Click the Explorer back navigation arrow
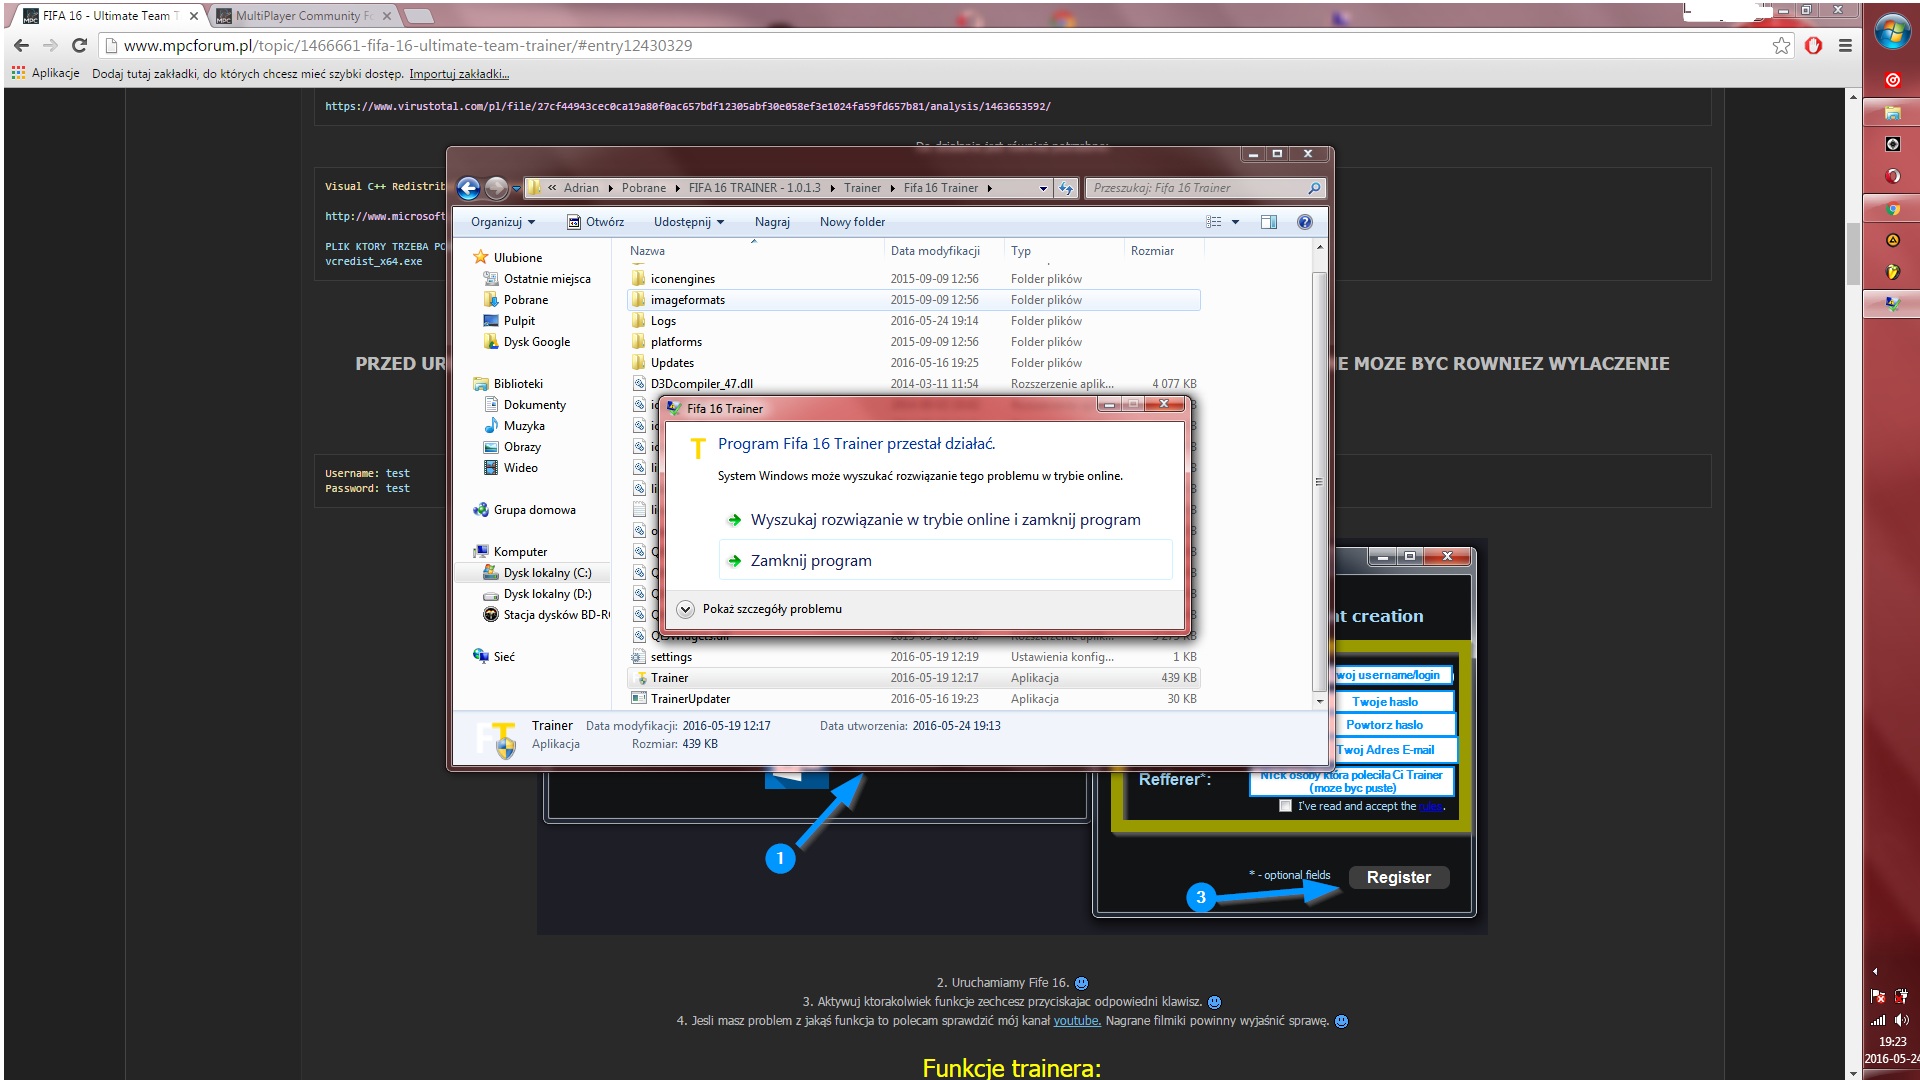 [x=468, y=188]
